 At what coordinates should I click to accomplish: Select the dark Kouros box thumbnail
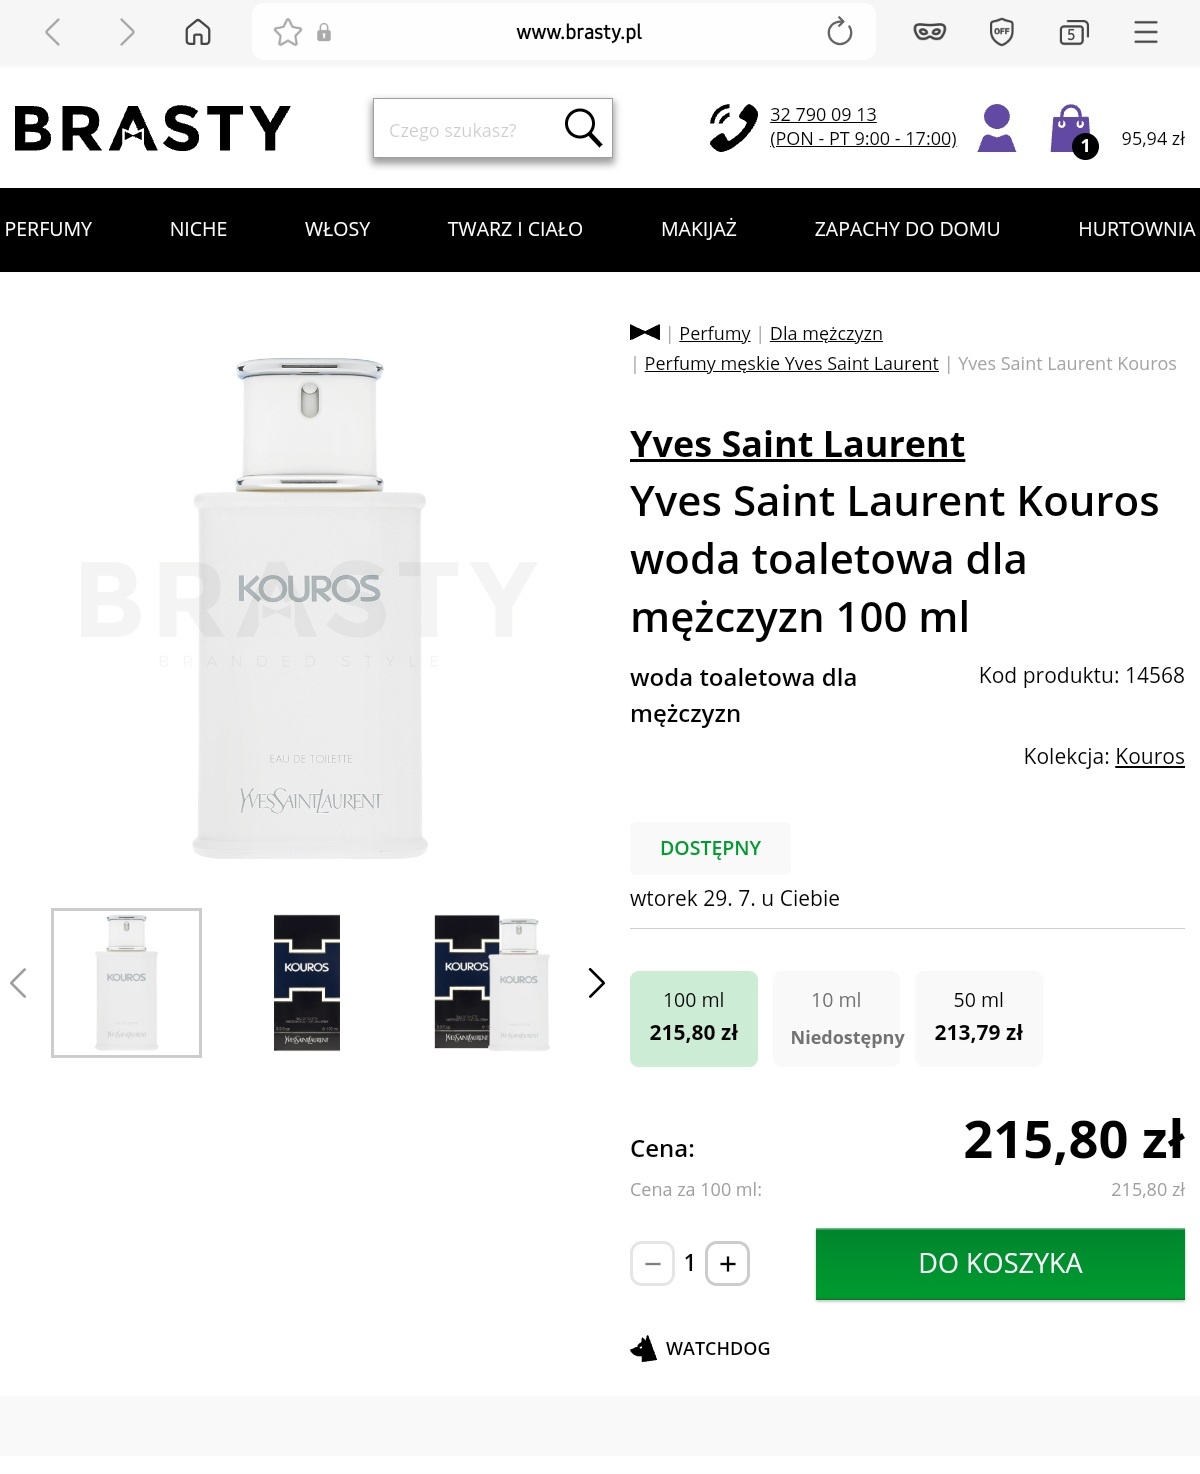coord(307,983)
